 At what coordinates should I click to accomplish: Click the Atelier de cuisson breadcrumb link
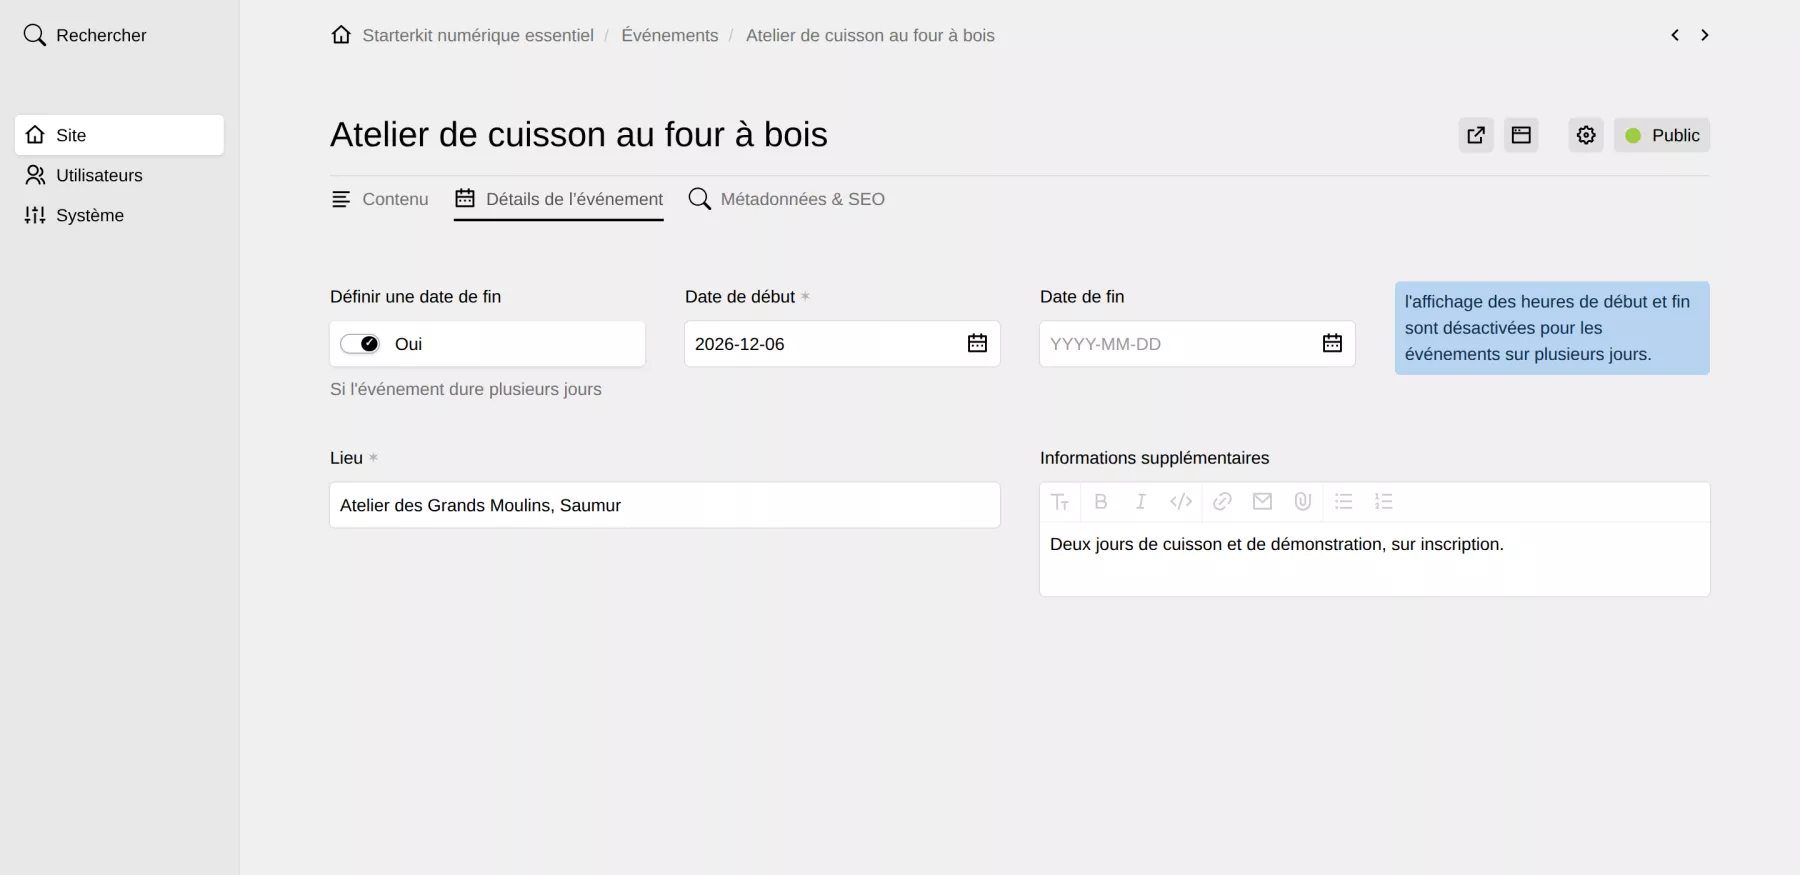[870, 35]
